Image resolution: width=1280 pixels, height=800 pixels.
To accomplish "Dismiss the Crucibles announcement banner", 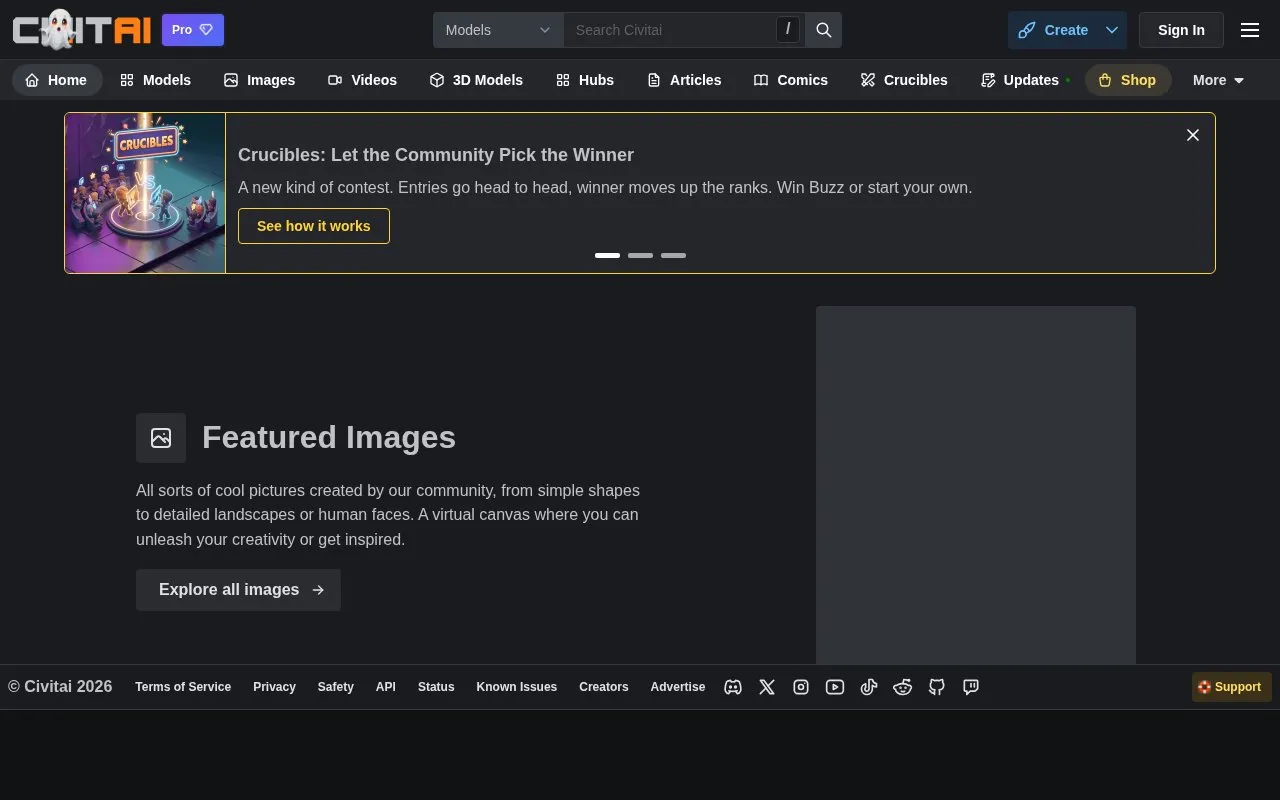I will [x=1193, y=135].
